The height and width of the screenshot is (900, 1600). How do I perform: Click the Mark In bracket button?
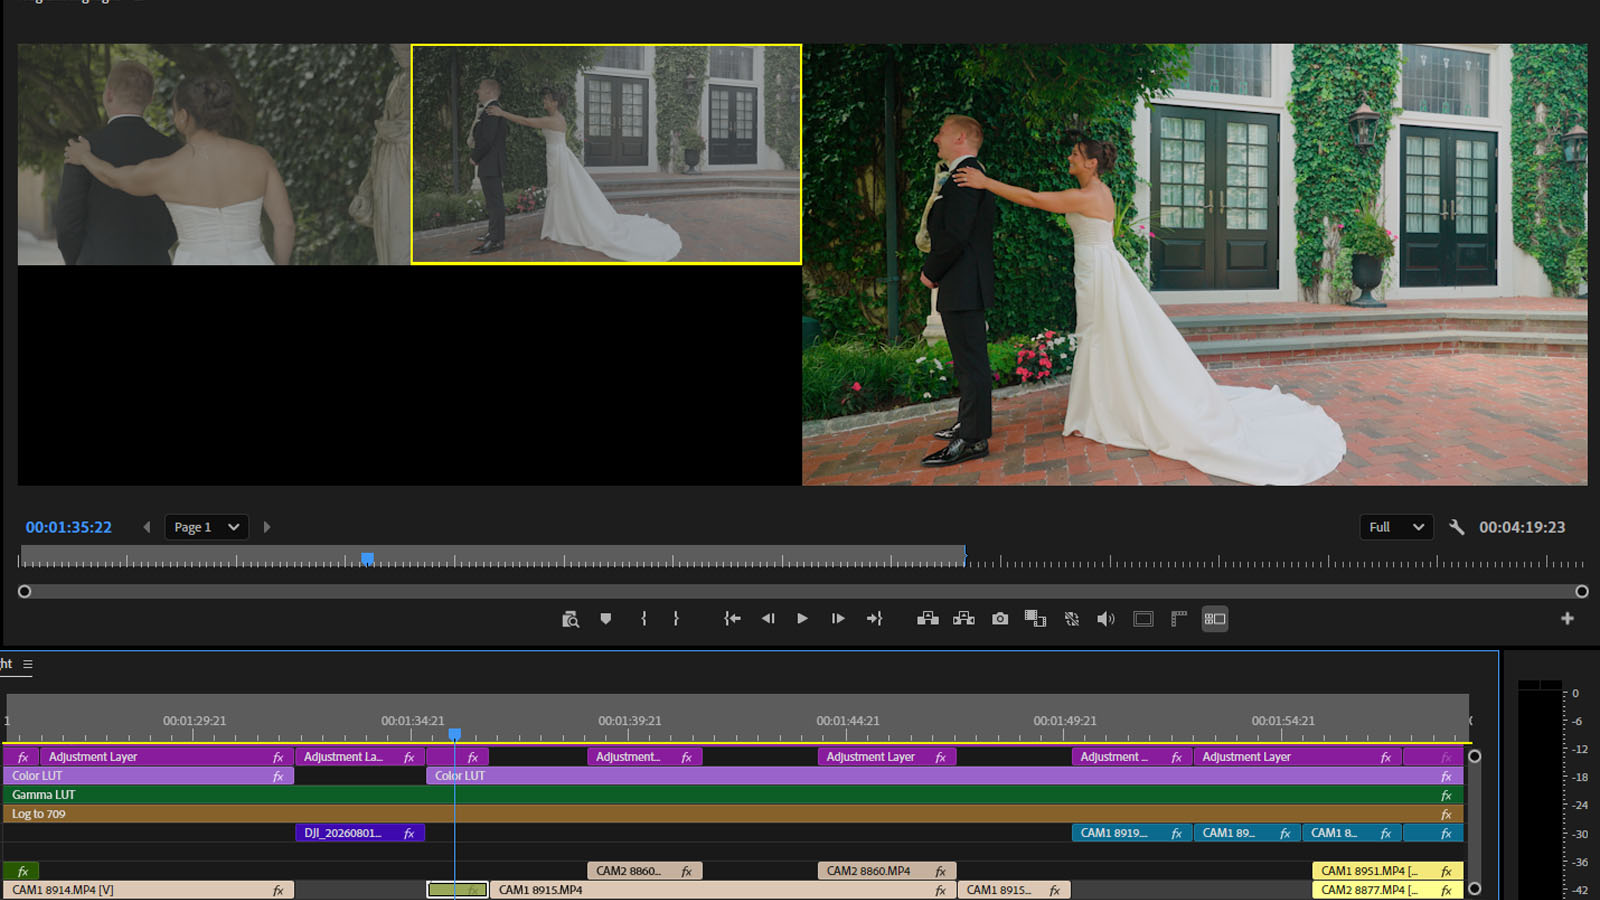pyautogui.click(x=643, y=619)
